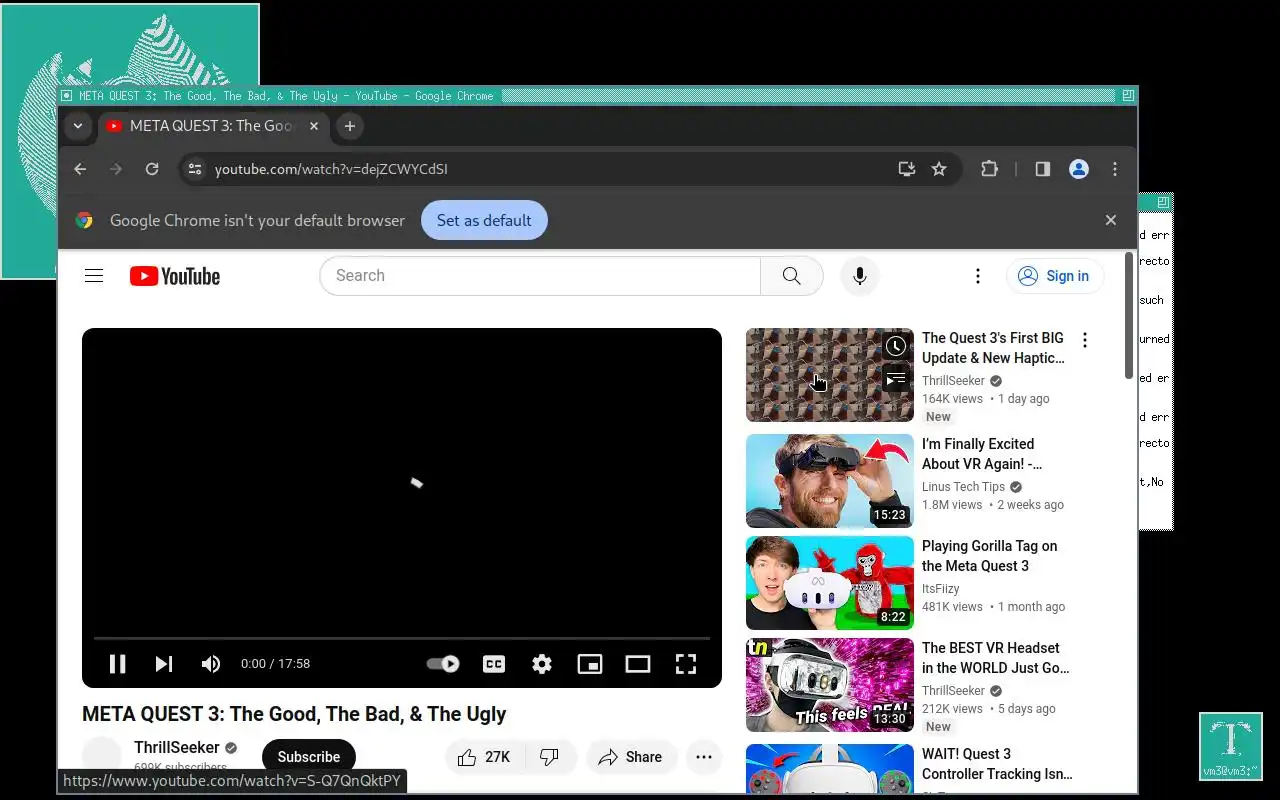Click the Sign in button
This screenshot has height=800, width=1280.
[x=1055, y=276]
